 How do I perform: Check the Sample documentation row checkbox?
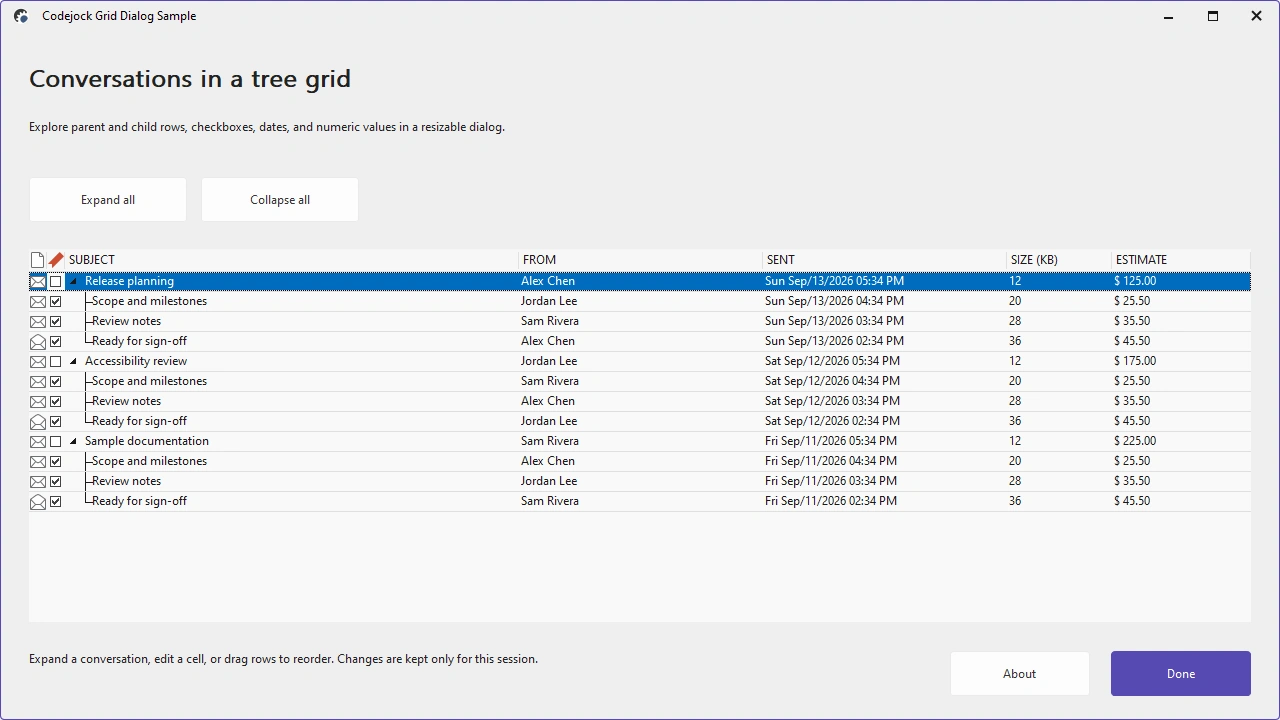tap(56, 442)
